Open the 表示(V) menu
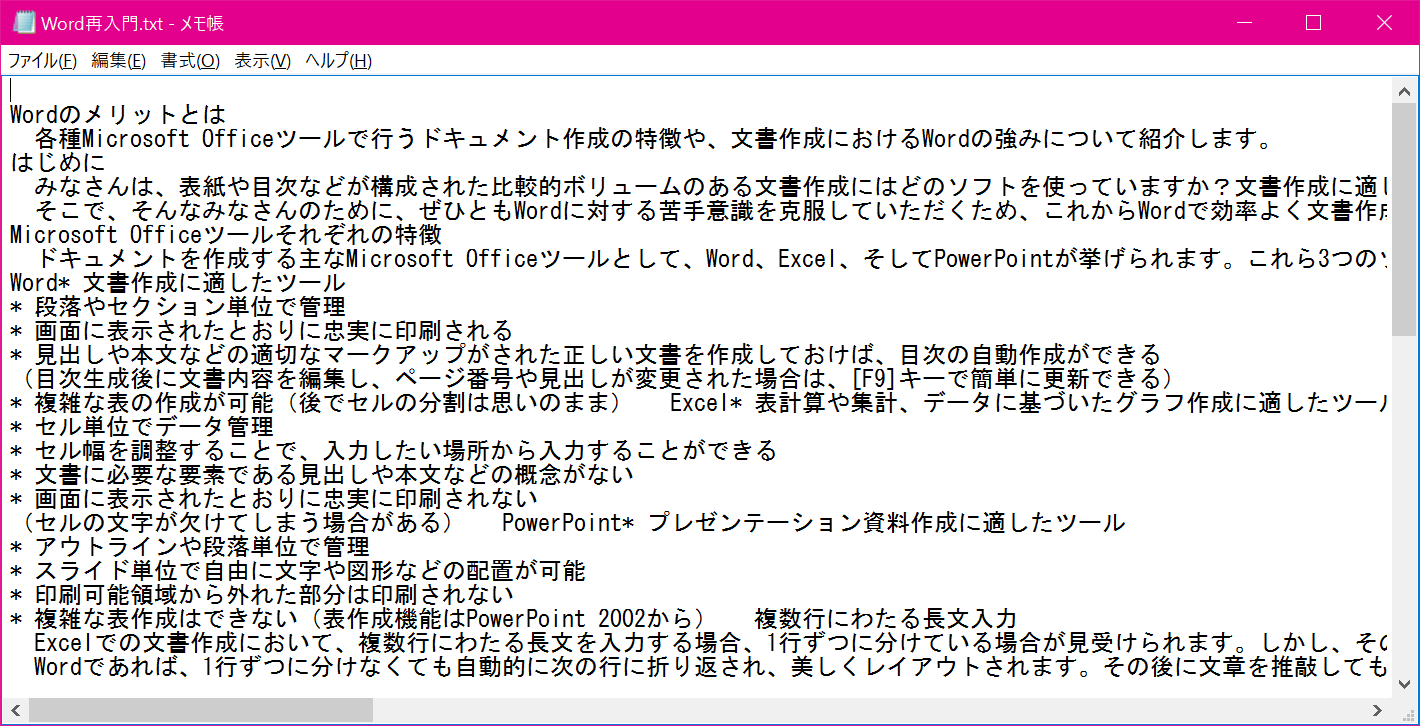The height and width of the screenshot is (726, 1420). pos(262,61)
